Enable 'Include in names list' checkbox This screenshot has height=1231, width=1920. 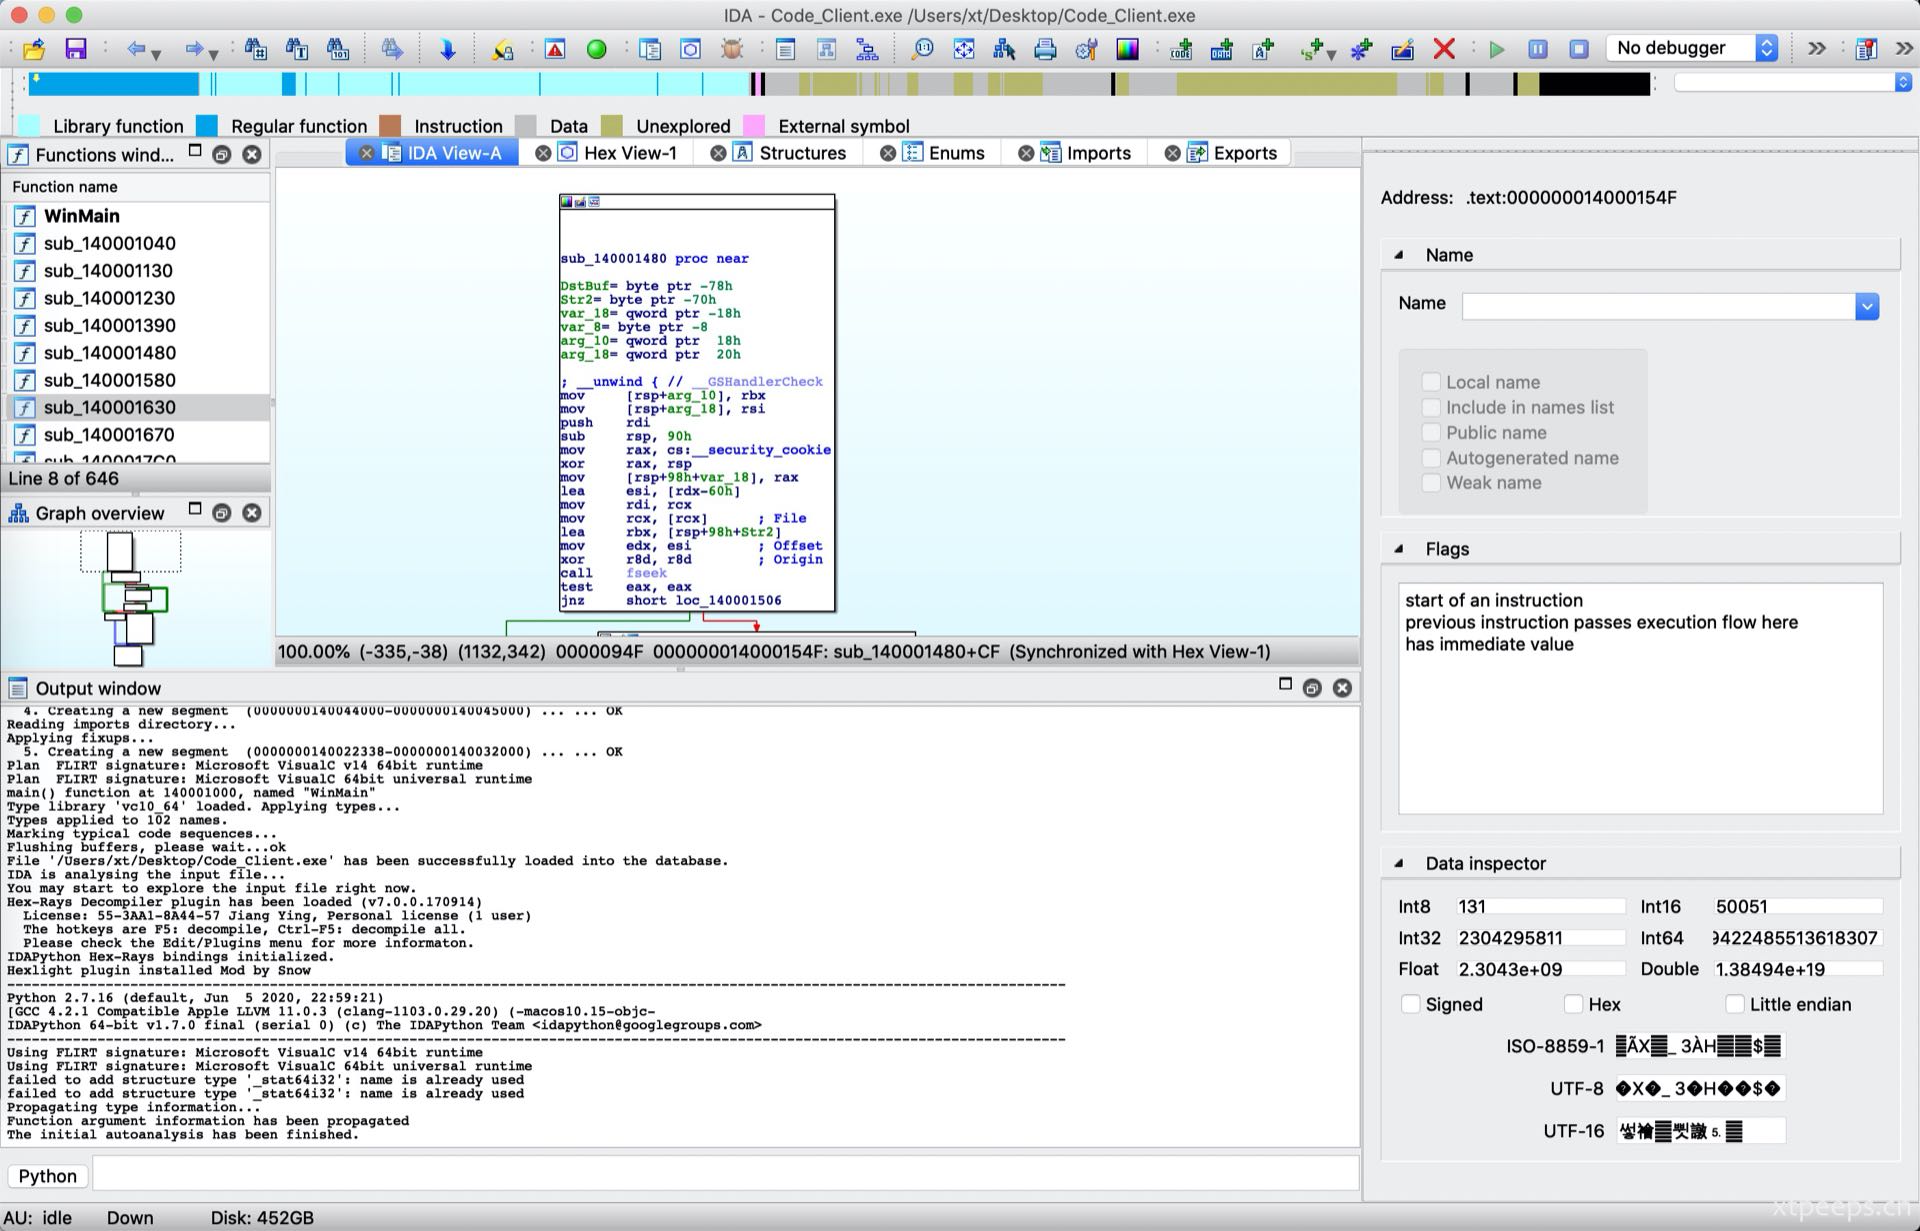pyautogui.click(x=1431, y=407)
